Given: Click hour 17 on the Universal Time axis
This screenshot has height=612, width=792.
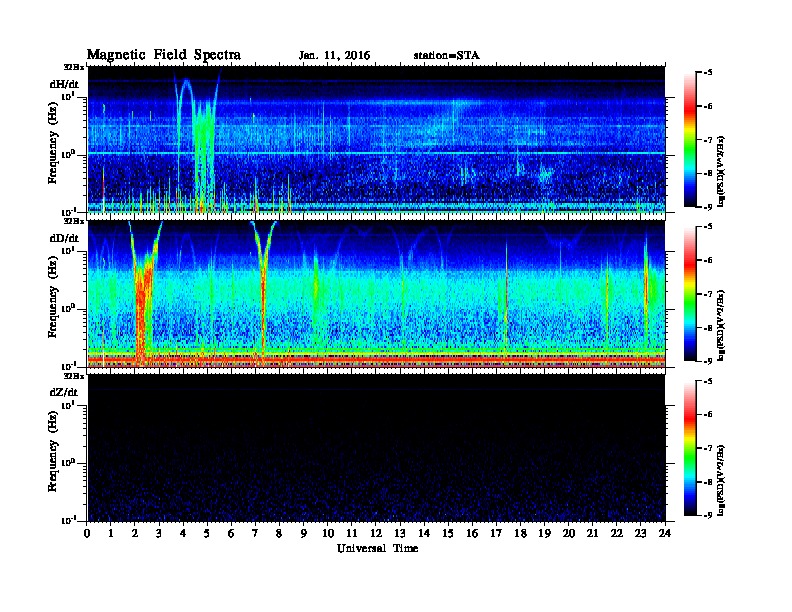Looking at the screenshot, I should click(497, 533).
